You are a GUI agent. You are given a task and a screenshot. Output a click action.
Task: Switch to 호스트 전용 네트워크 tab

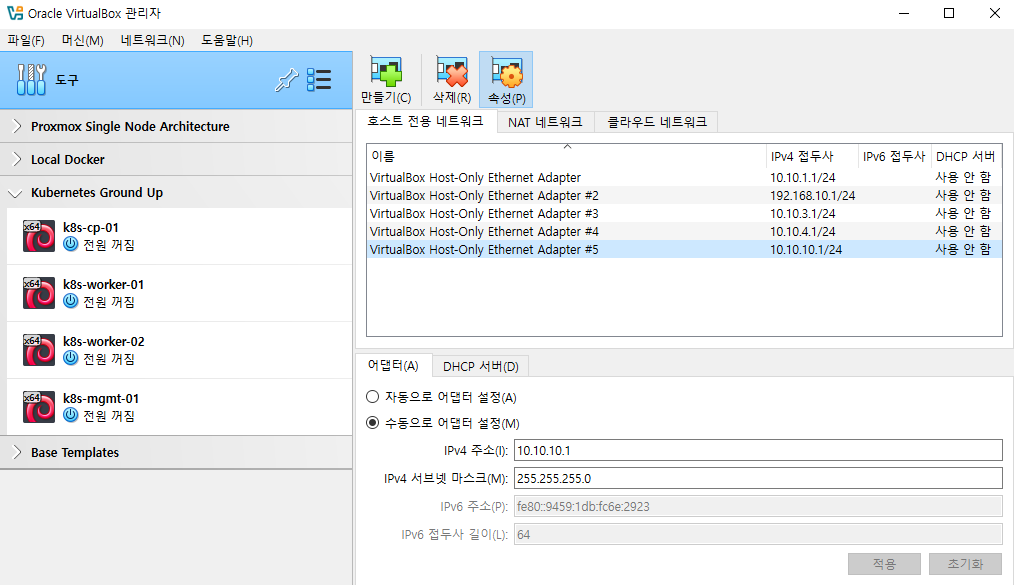[x=426, y=121]
